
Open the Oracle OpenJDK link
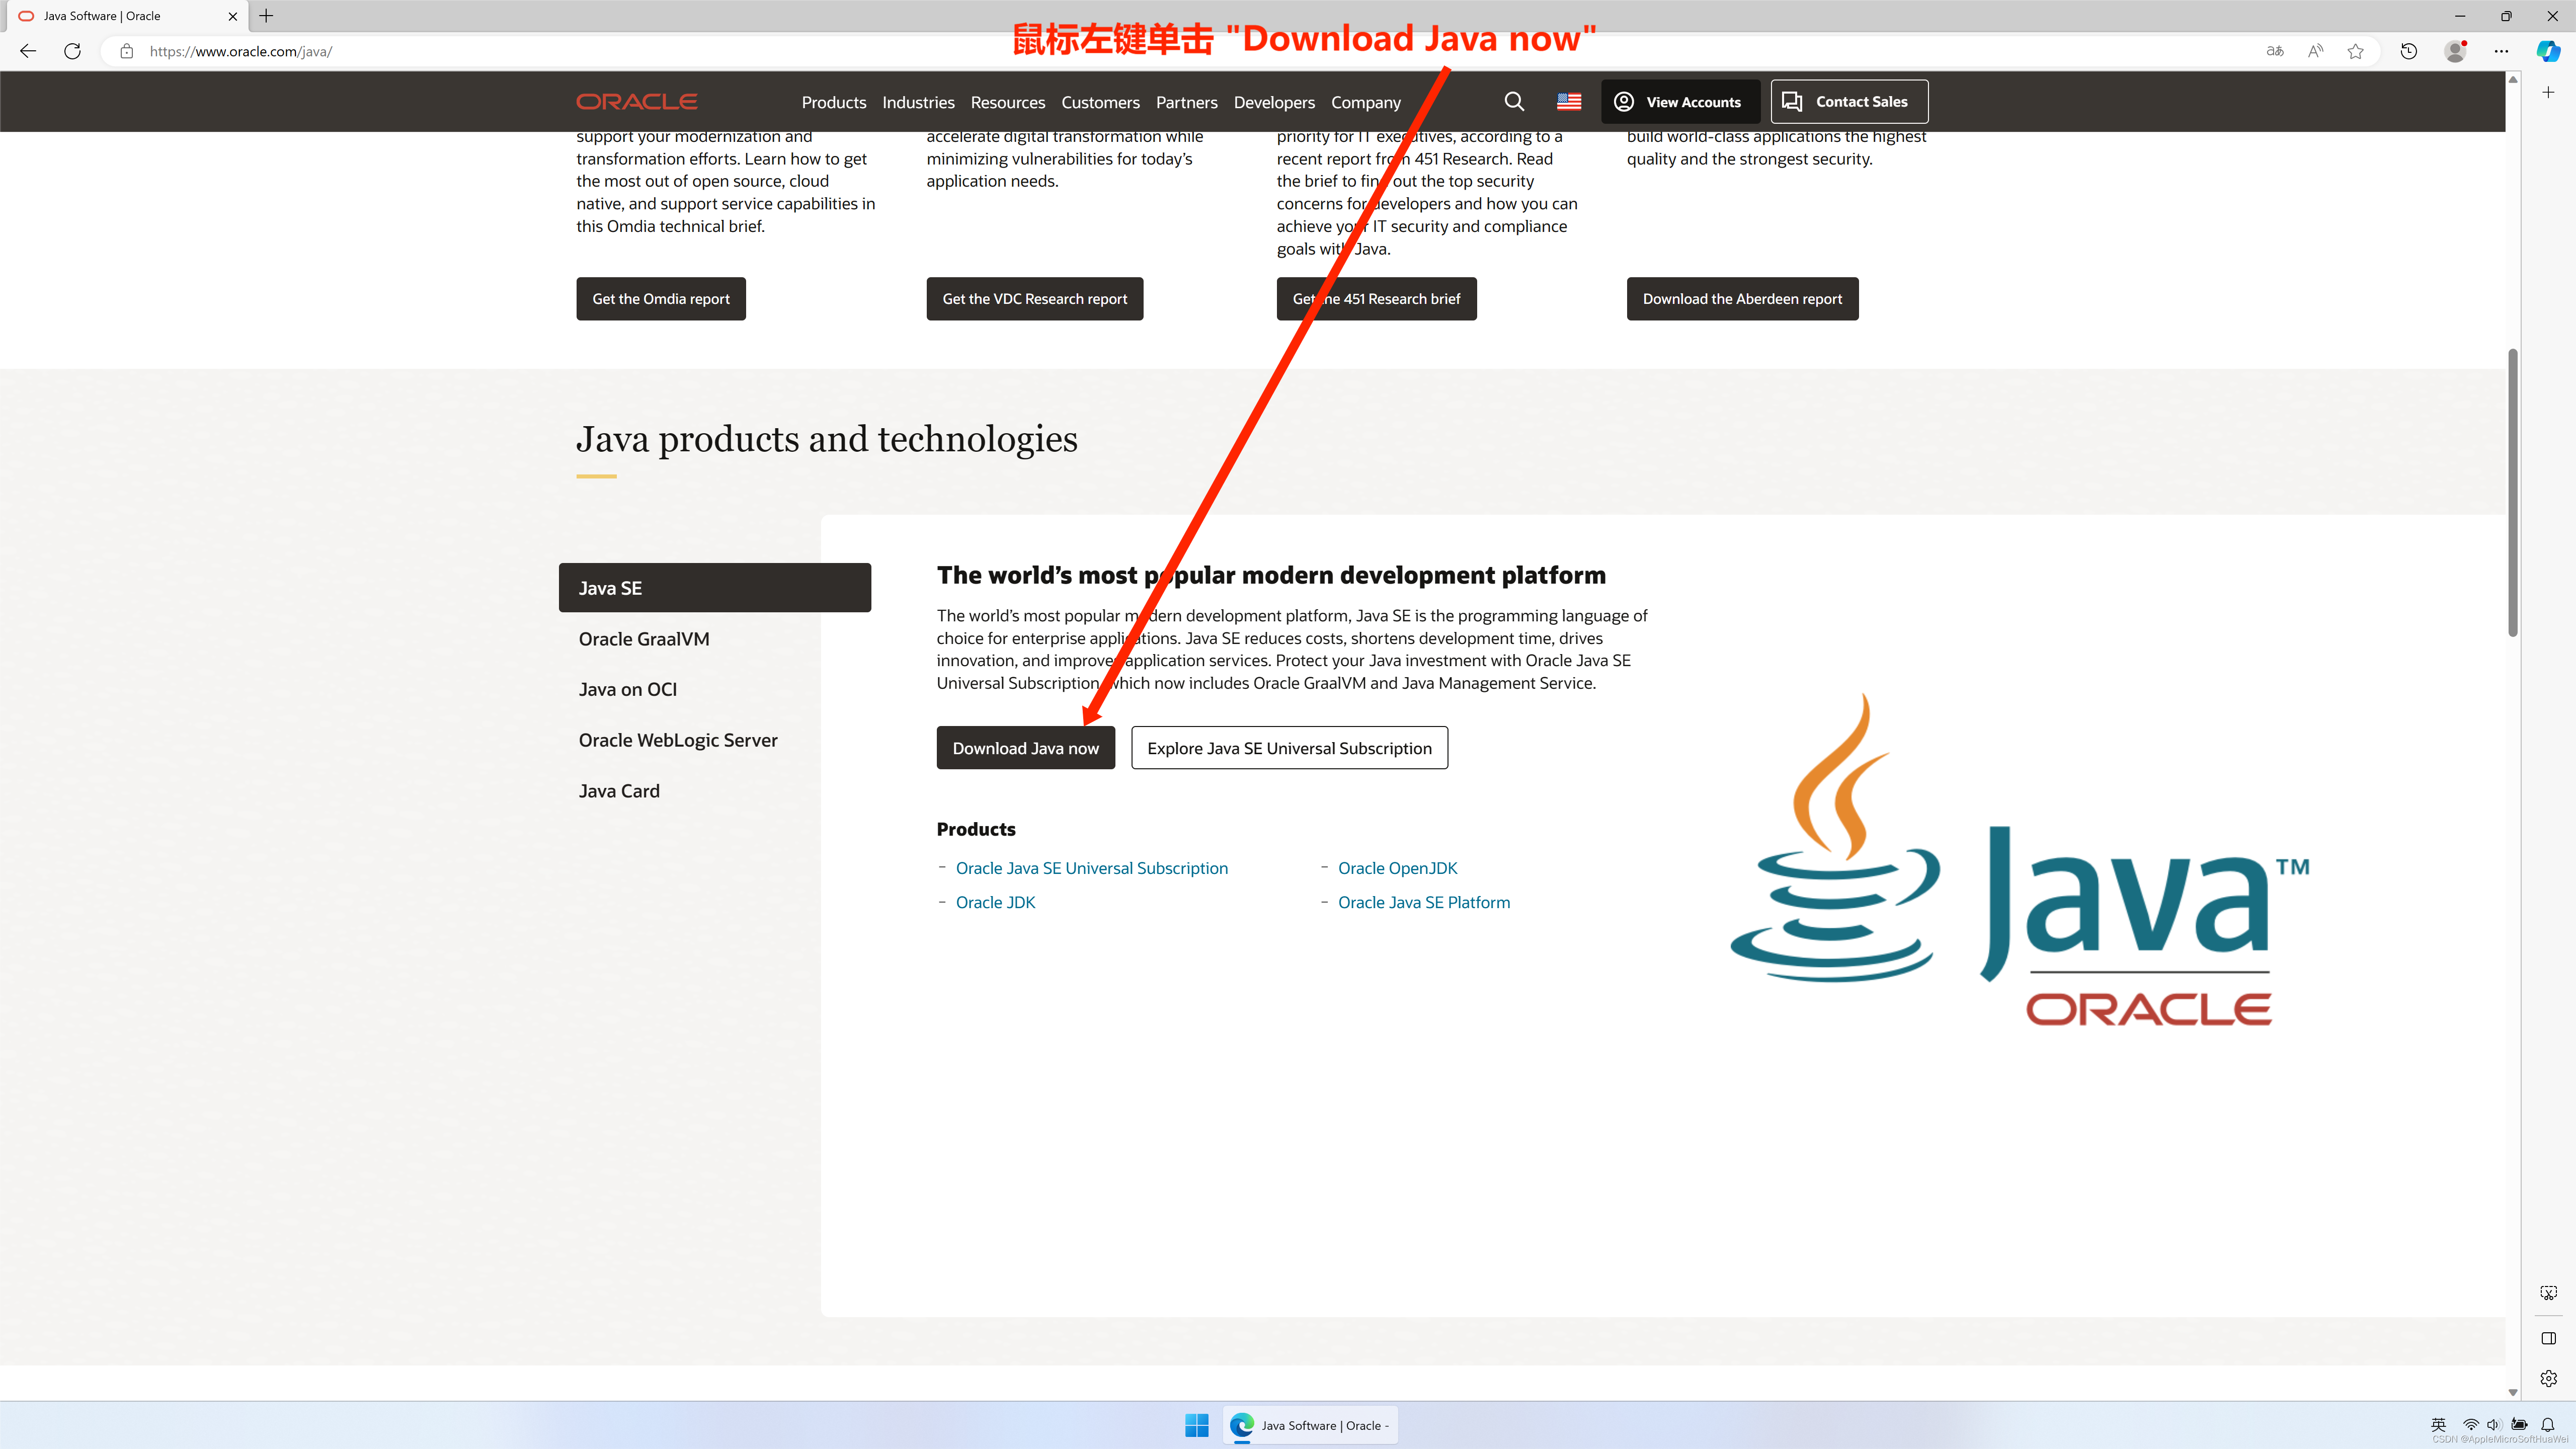tap(1397, 868)
